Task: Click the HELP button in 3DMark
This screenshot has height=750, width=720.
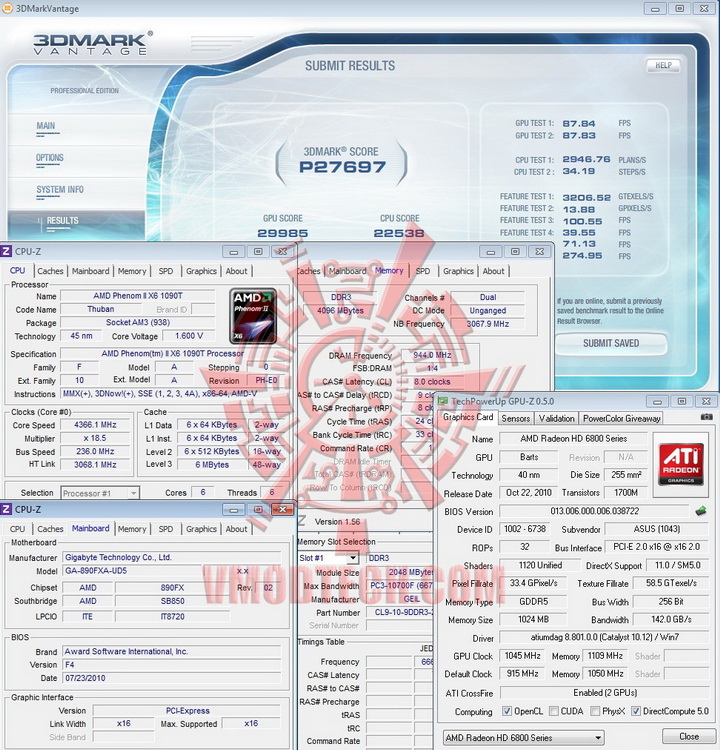Action: (x=663, y=65)
